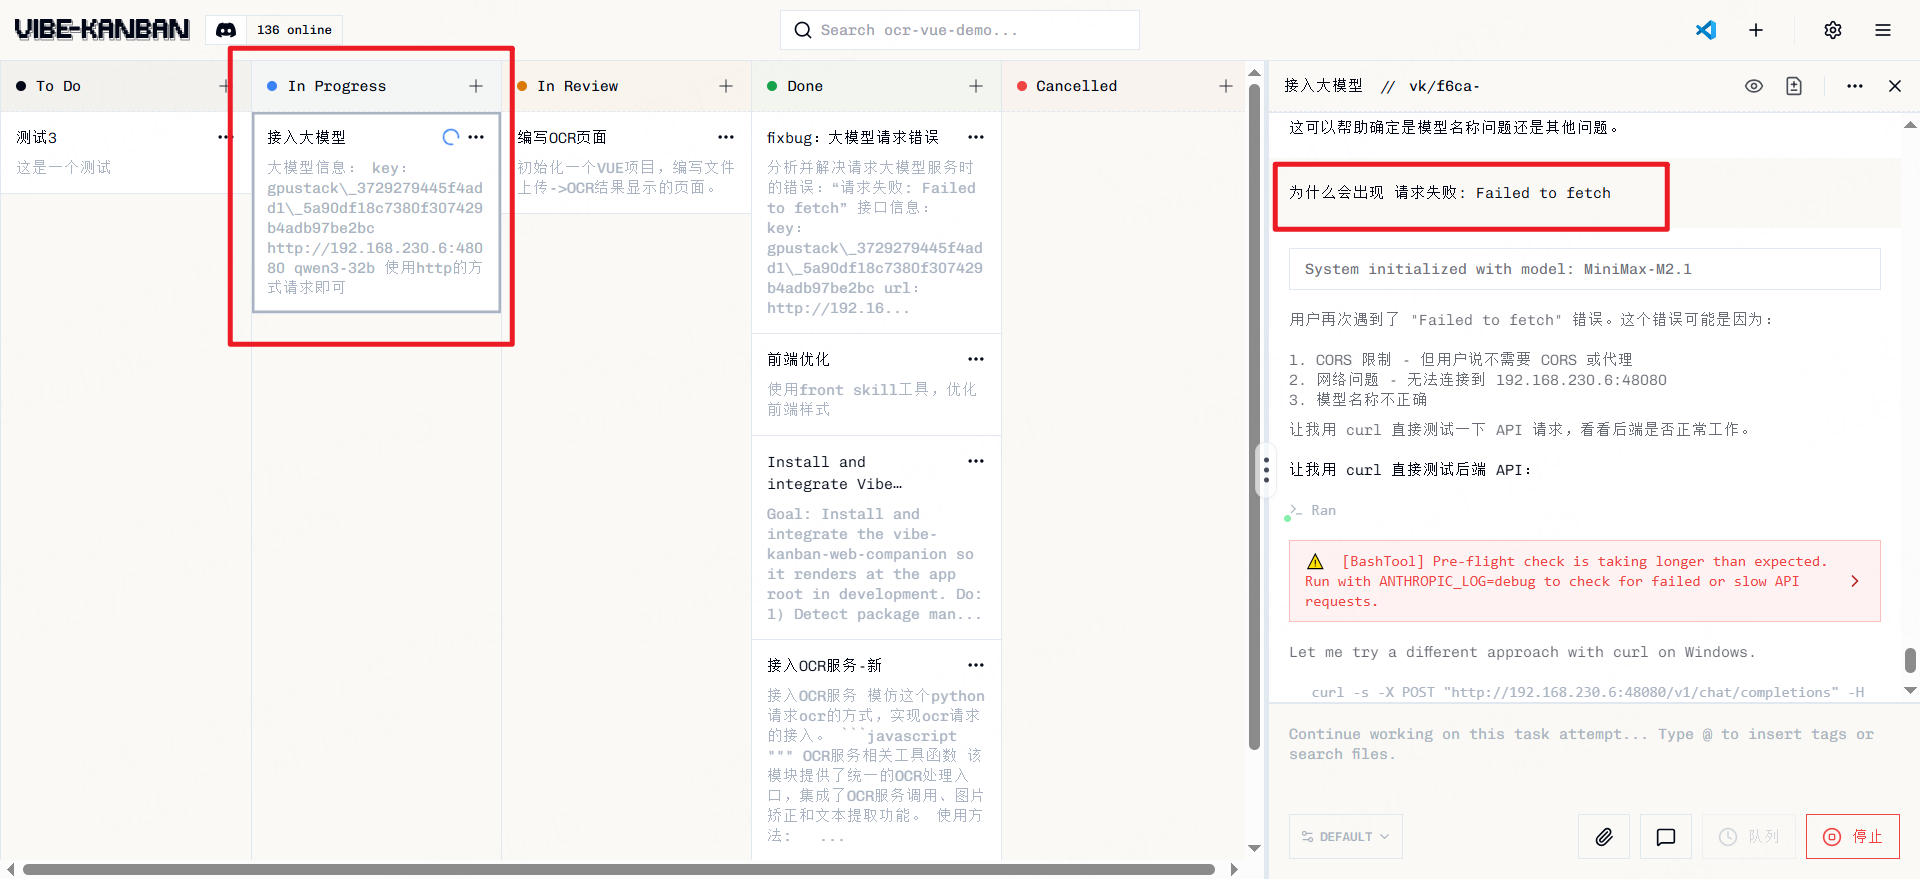
Task: Open the Discord online badge
Action: [274, 30]
